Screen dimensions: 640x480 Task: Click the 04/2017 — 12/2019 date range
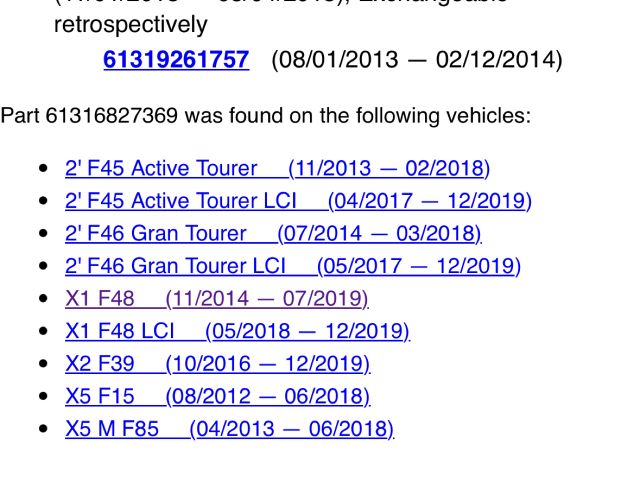point(429,201)
